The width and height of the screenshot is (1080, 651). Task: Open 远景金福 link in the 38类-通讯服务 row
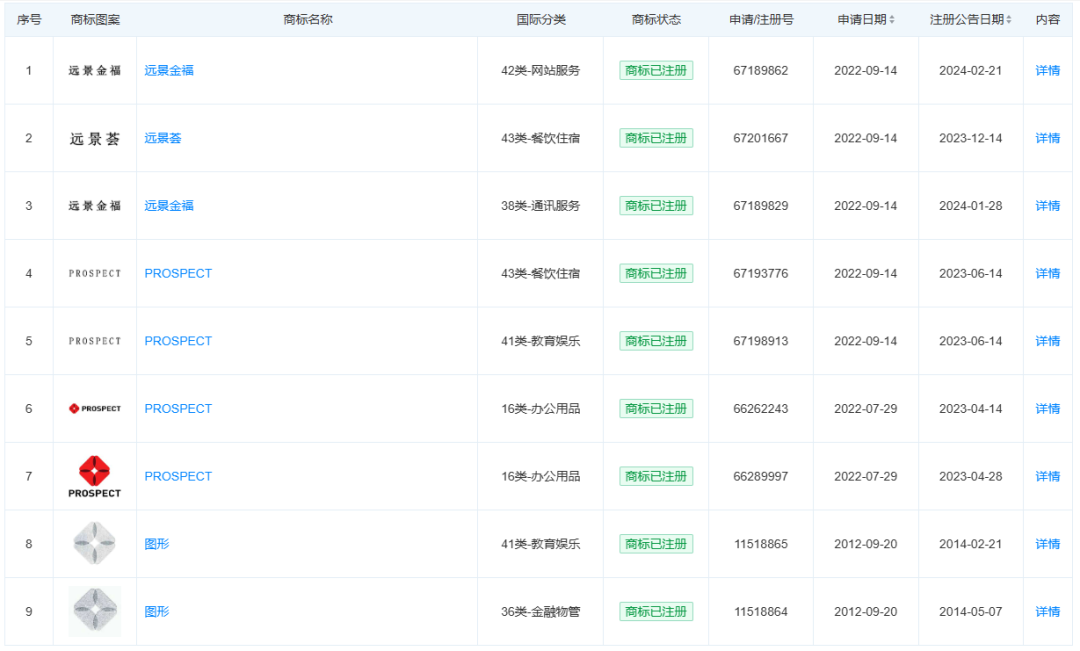tap(169, 206)
